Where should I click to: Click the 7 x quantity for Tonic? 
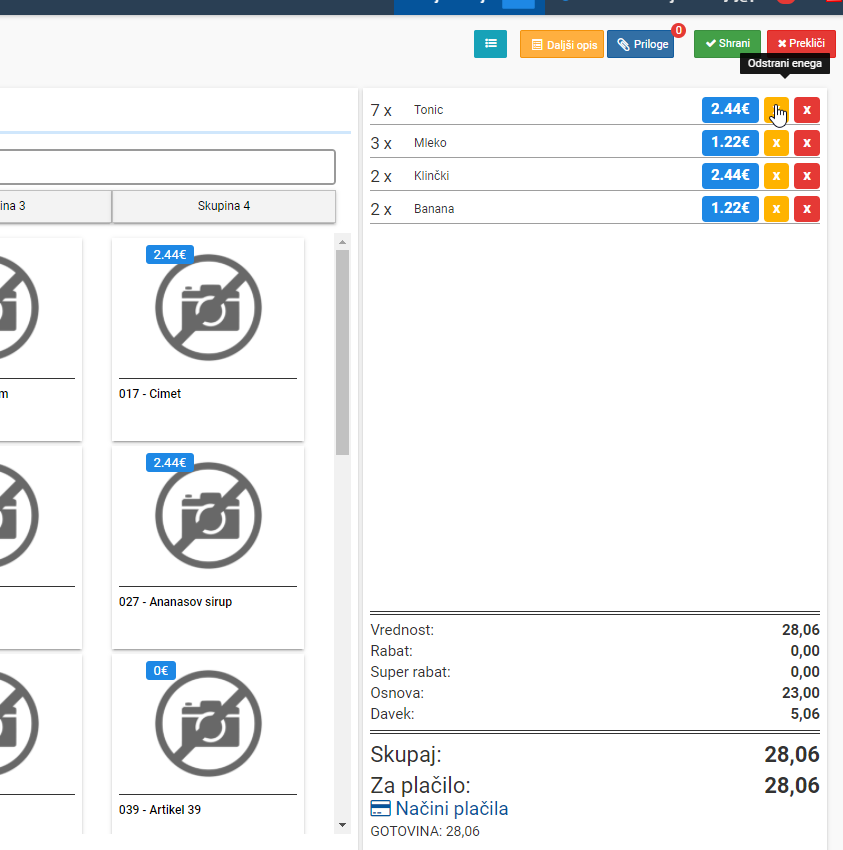tap(381, 111)
